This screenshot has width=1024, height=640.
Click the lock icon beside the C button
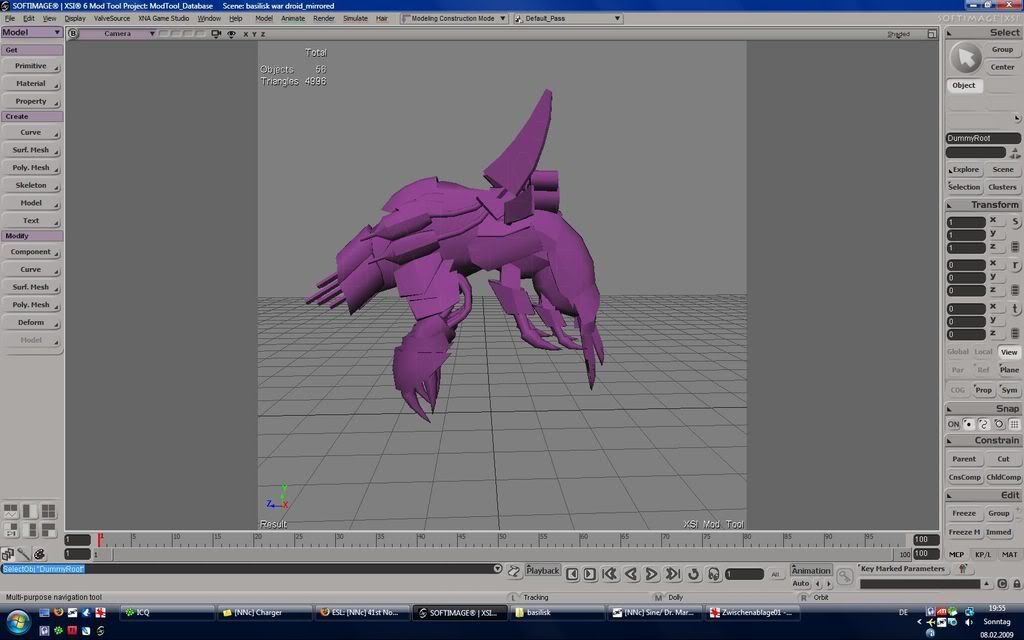(1016, 584)
